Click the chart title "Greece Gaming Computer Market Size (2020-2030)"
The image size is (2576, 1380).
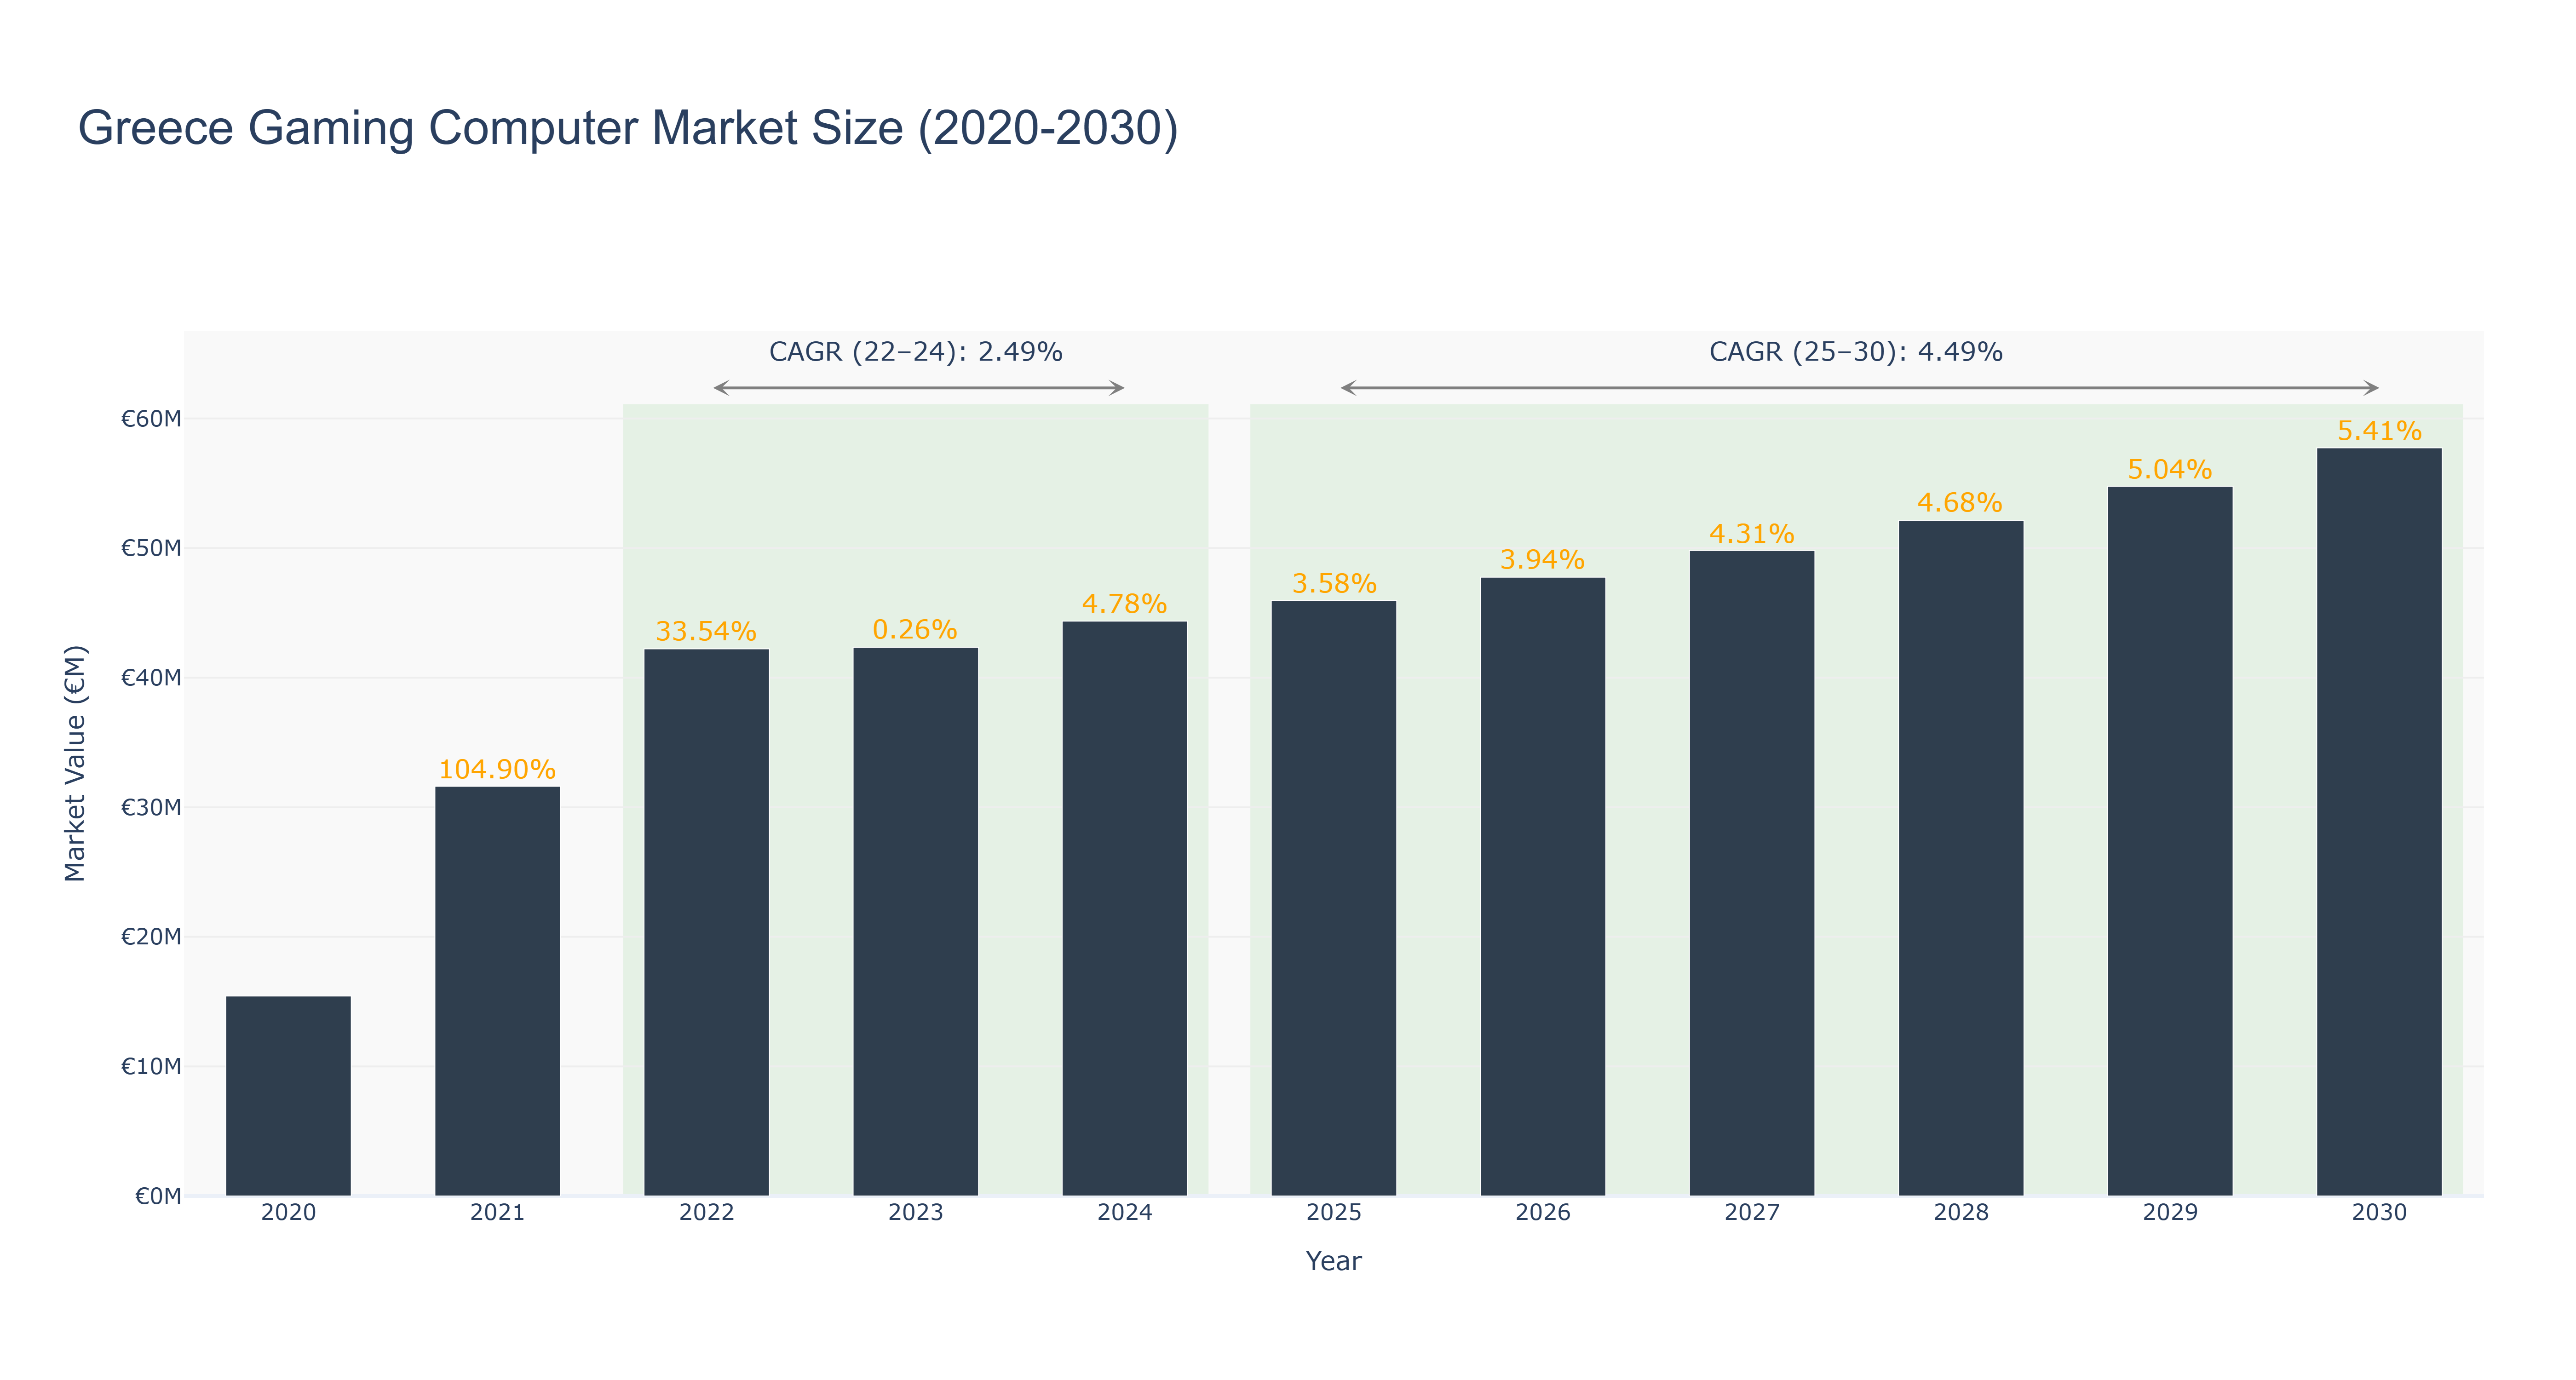tap(628, 129)
